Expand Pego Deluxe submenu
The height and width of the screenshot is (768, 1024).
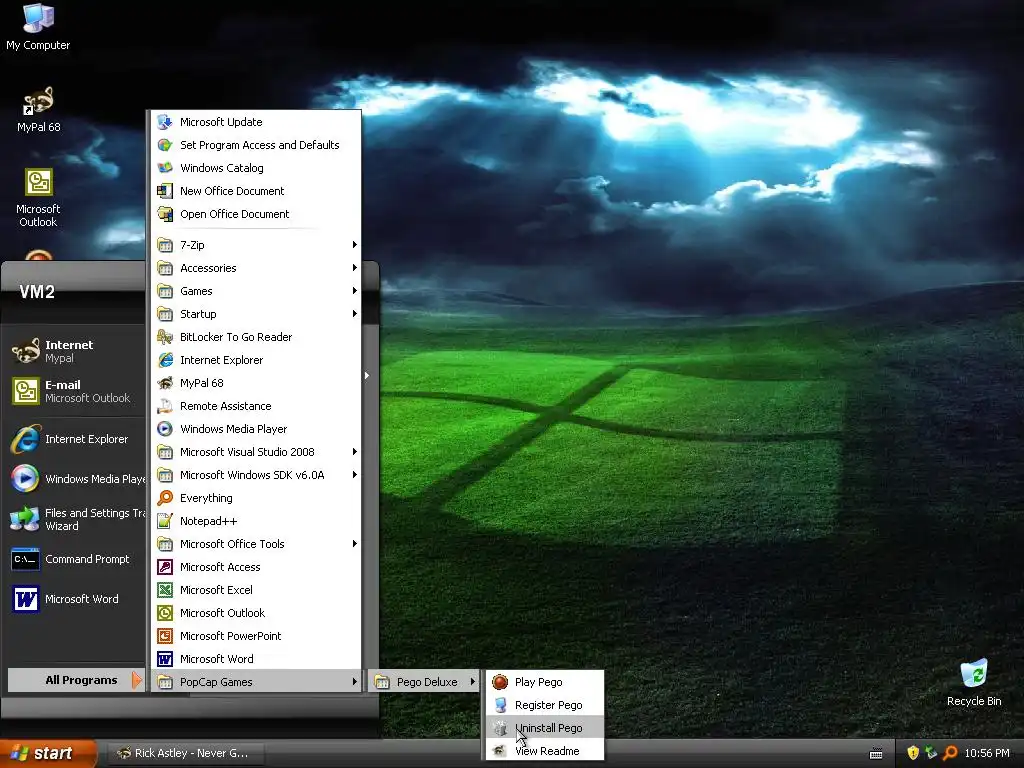coord(424,682)
